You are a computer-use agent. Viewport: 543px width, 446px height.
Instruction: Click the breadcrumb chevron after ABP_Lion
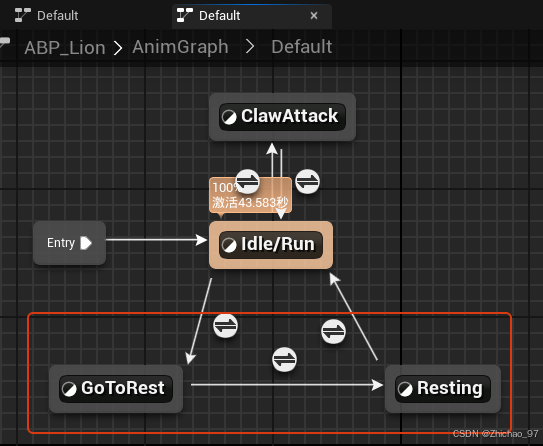click(118, 48)
